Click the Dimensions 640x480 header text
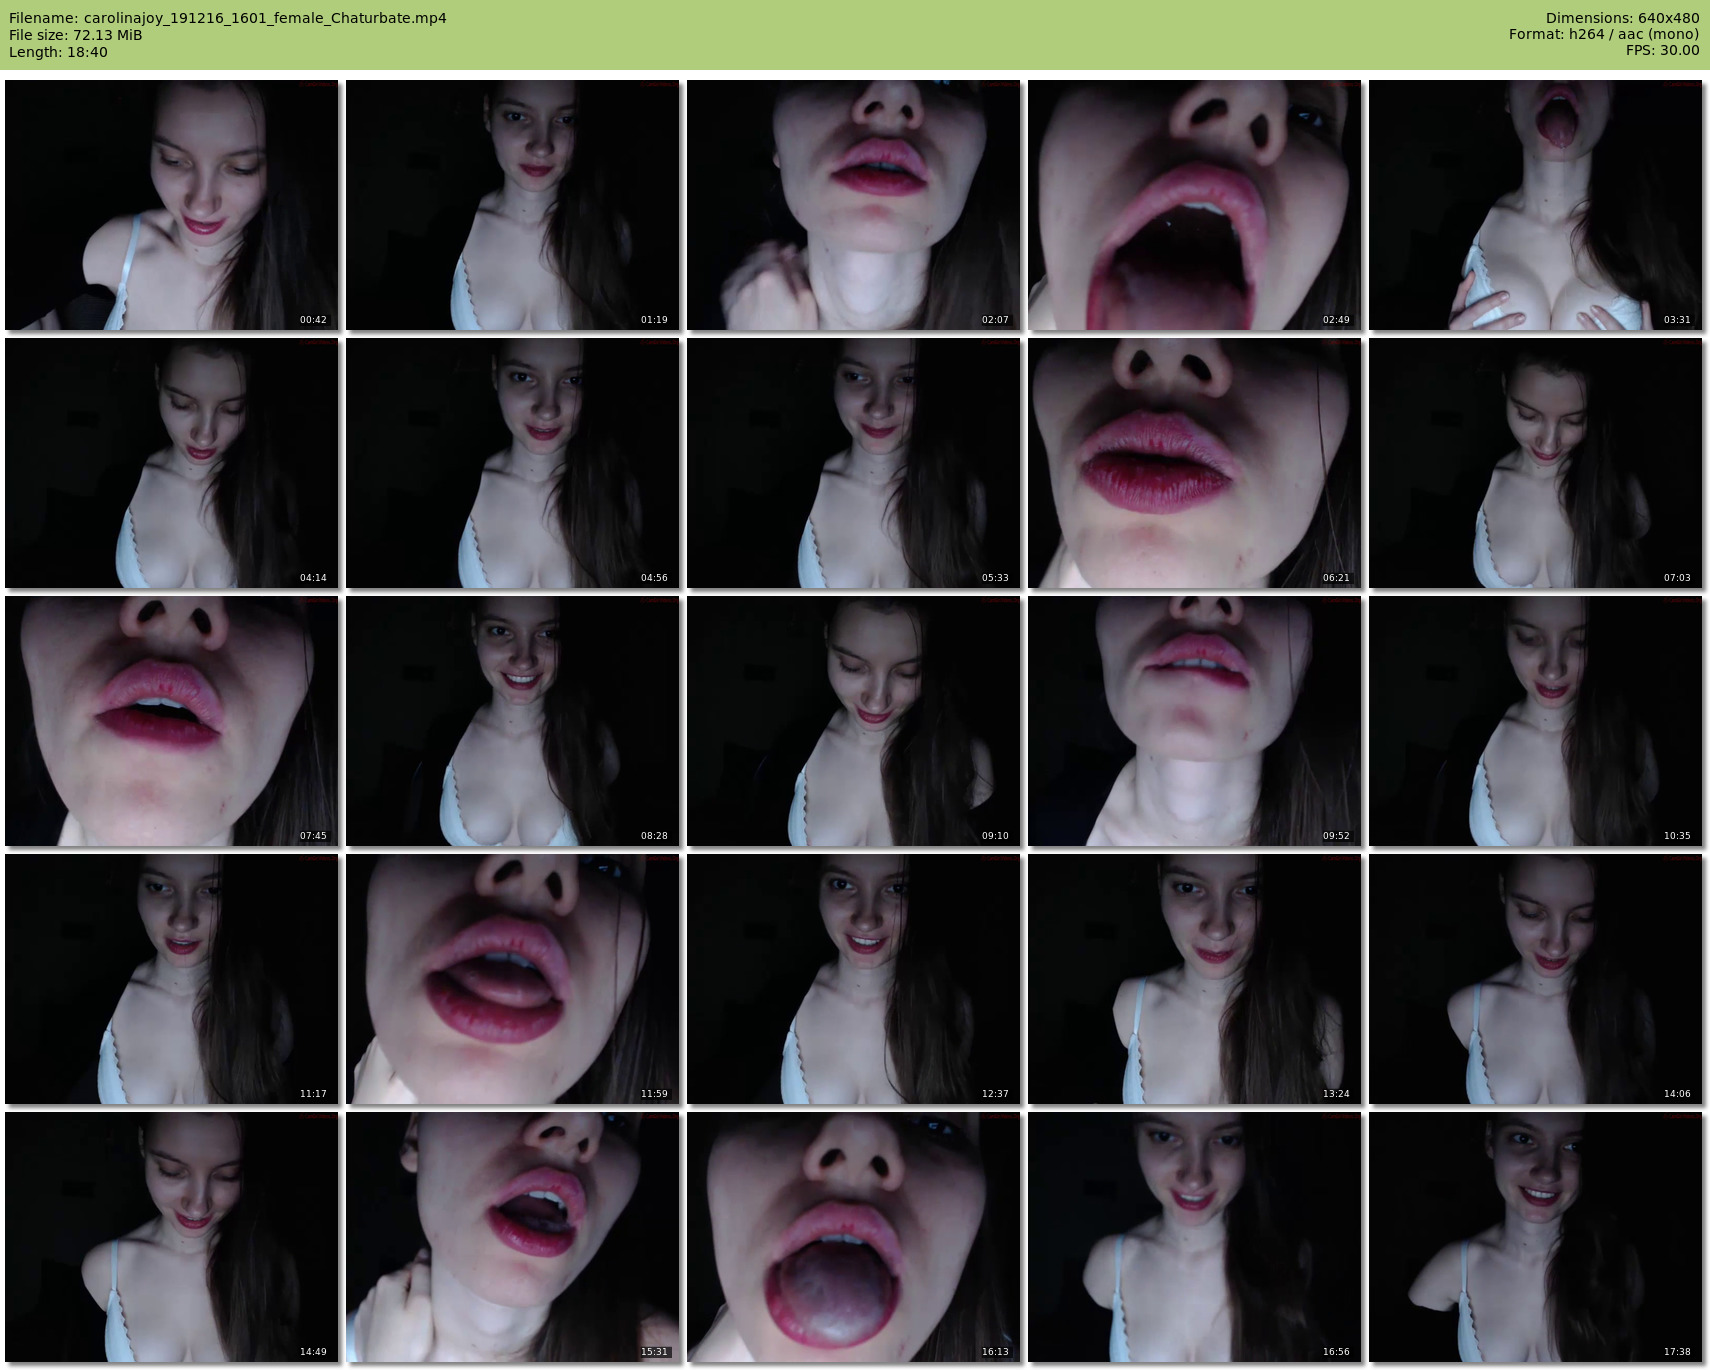Viewport: 1710px width, 1370px height. point(1622,18)
